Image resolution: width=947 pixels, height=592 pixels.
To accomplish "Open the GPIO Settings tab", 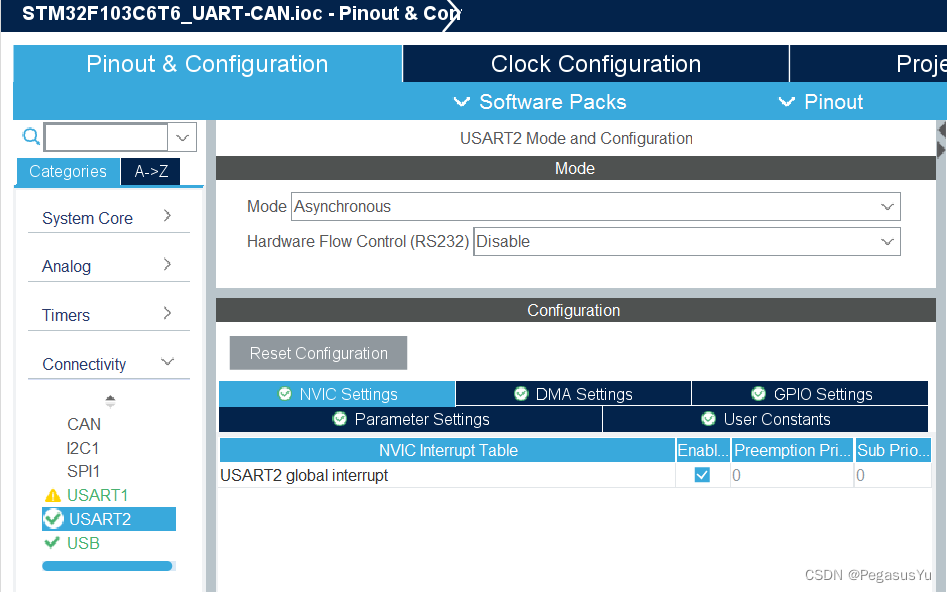I will (x=810, y=394).
